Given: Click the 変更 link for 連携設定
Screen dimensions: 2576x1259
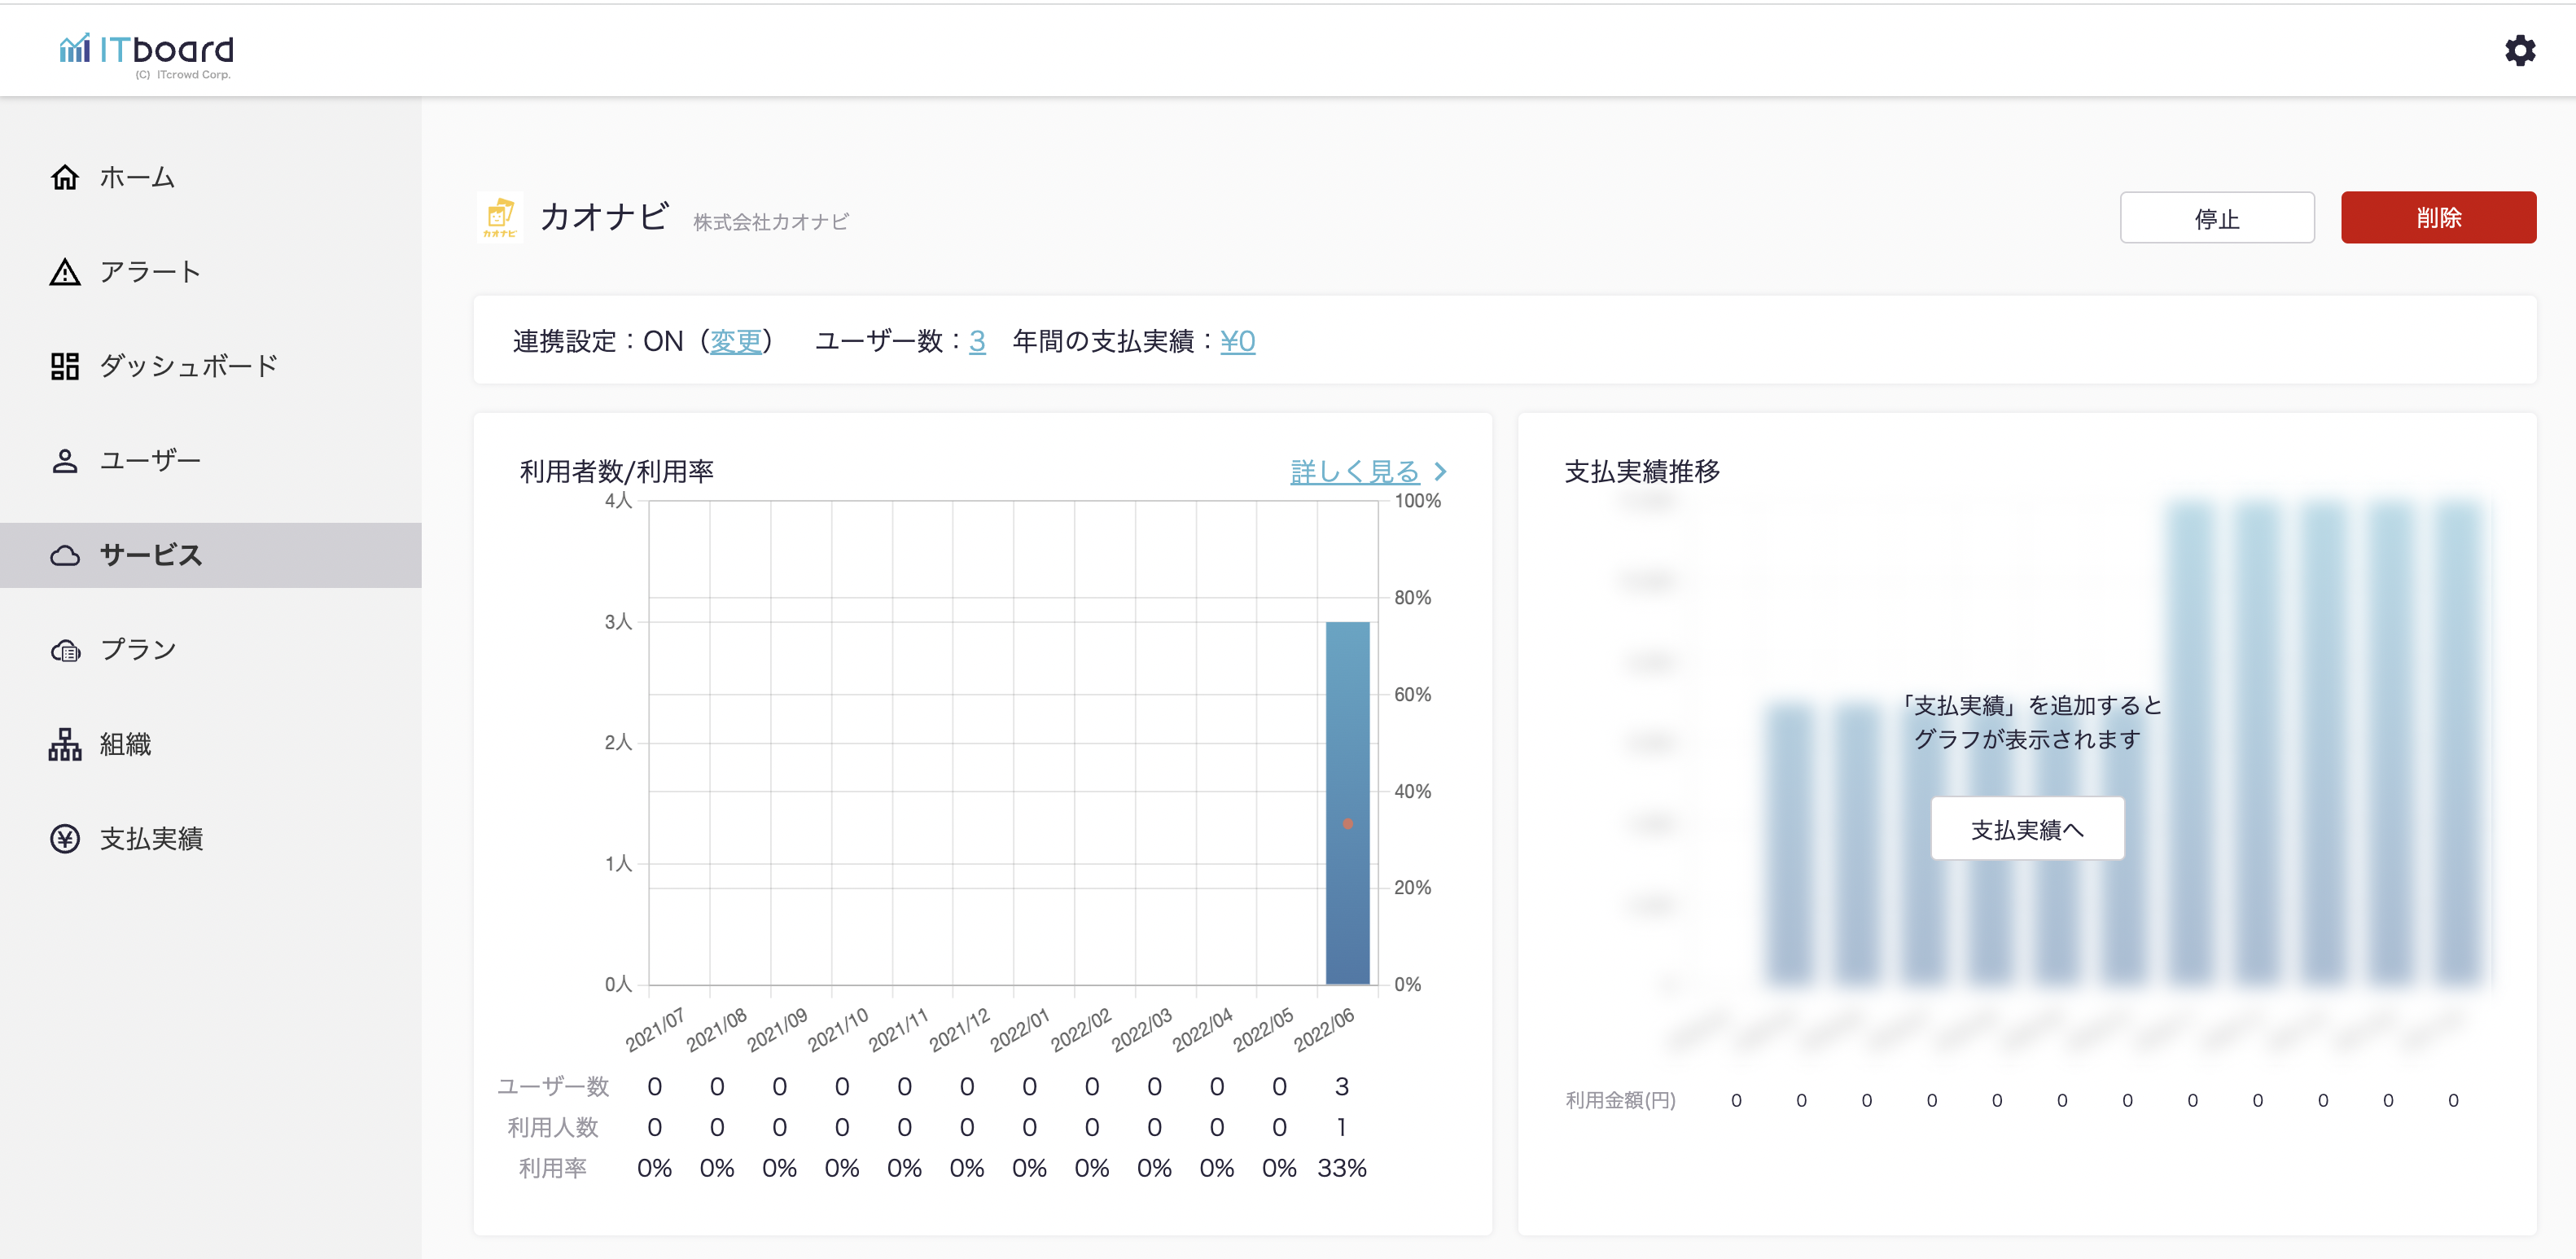Looking at the screenshot, I should pos(735,341).
